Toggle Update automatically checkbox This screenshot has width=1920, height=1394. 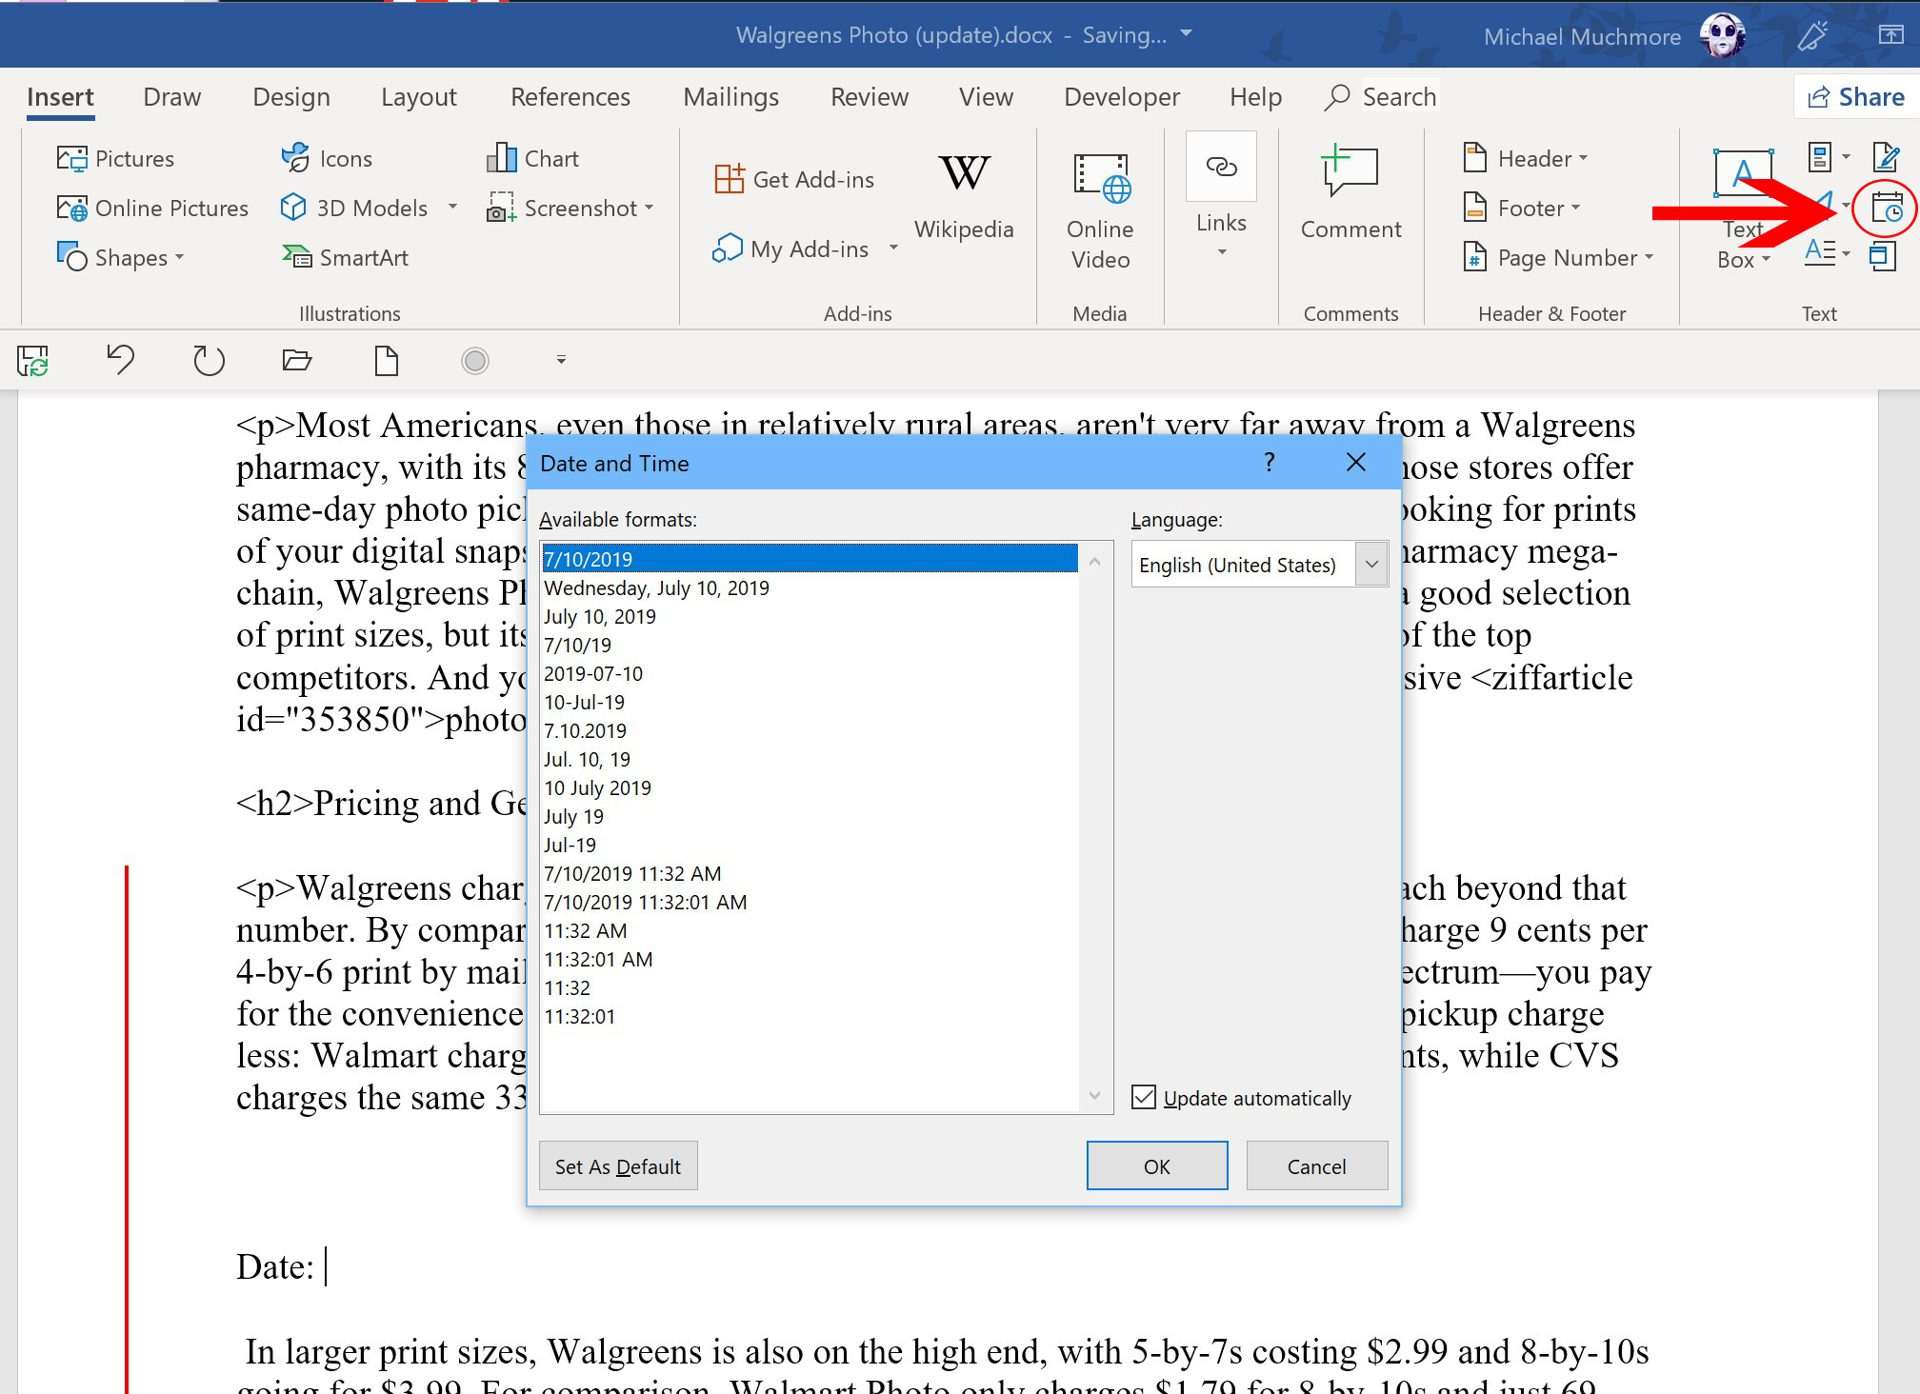pos(1144,1097)
